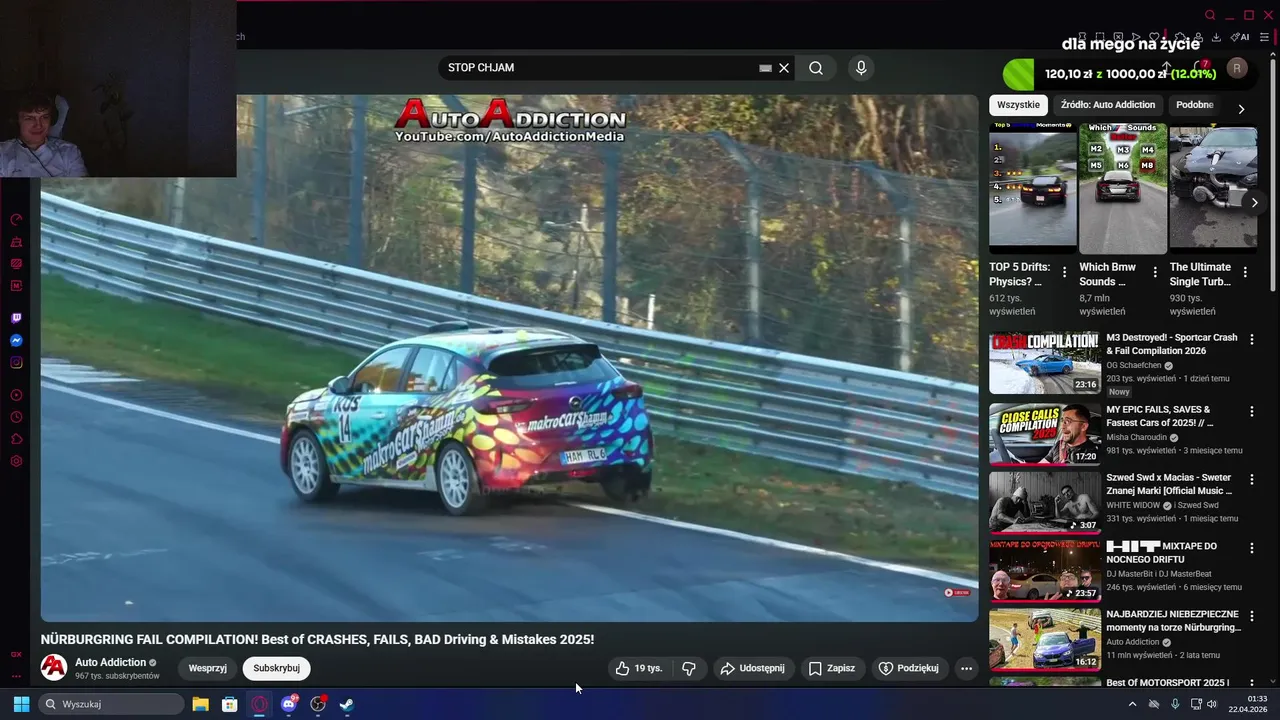This screenshot has height=720, width=1280.
Task: Start voice search with microphone icon
Action: pos(861,68)
